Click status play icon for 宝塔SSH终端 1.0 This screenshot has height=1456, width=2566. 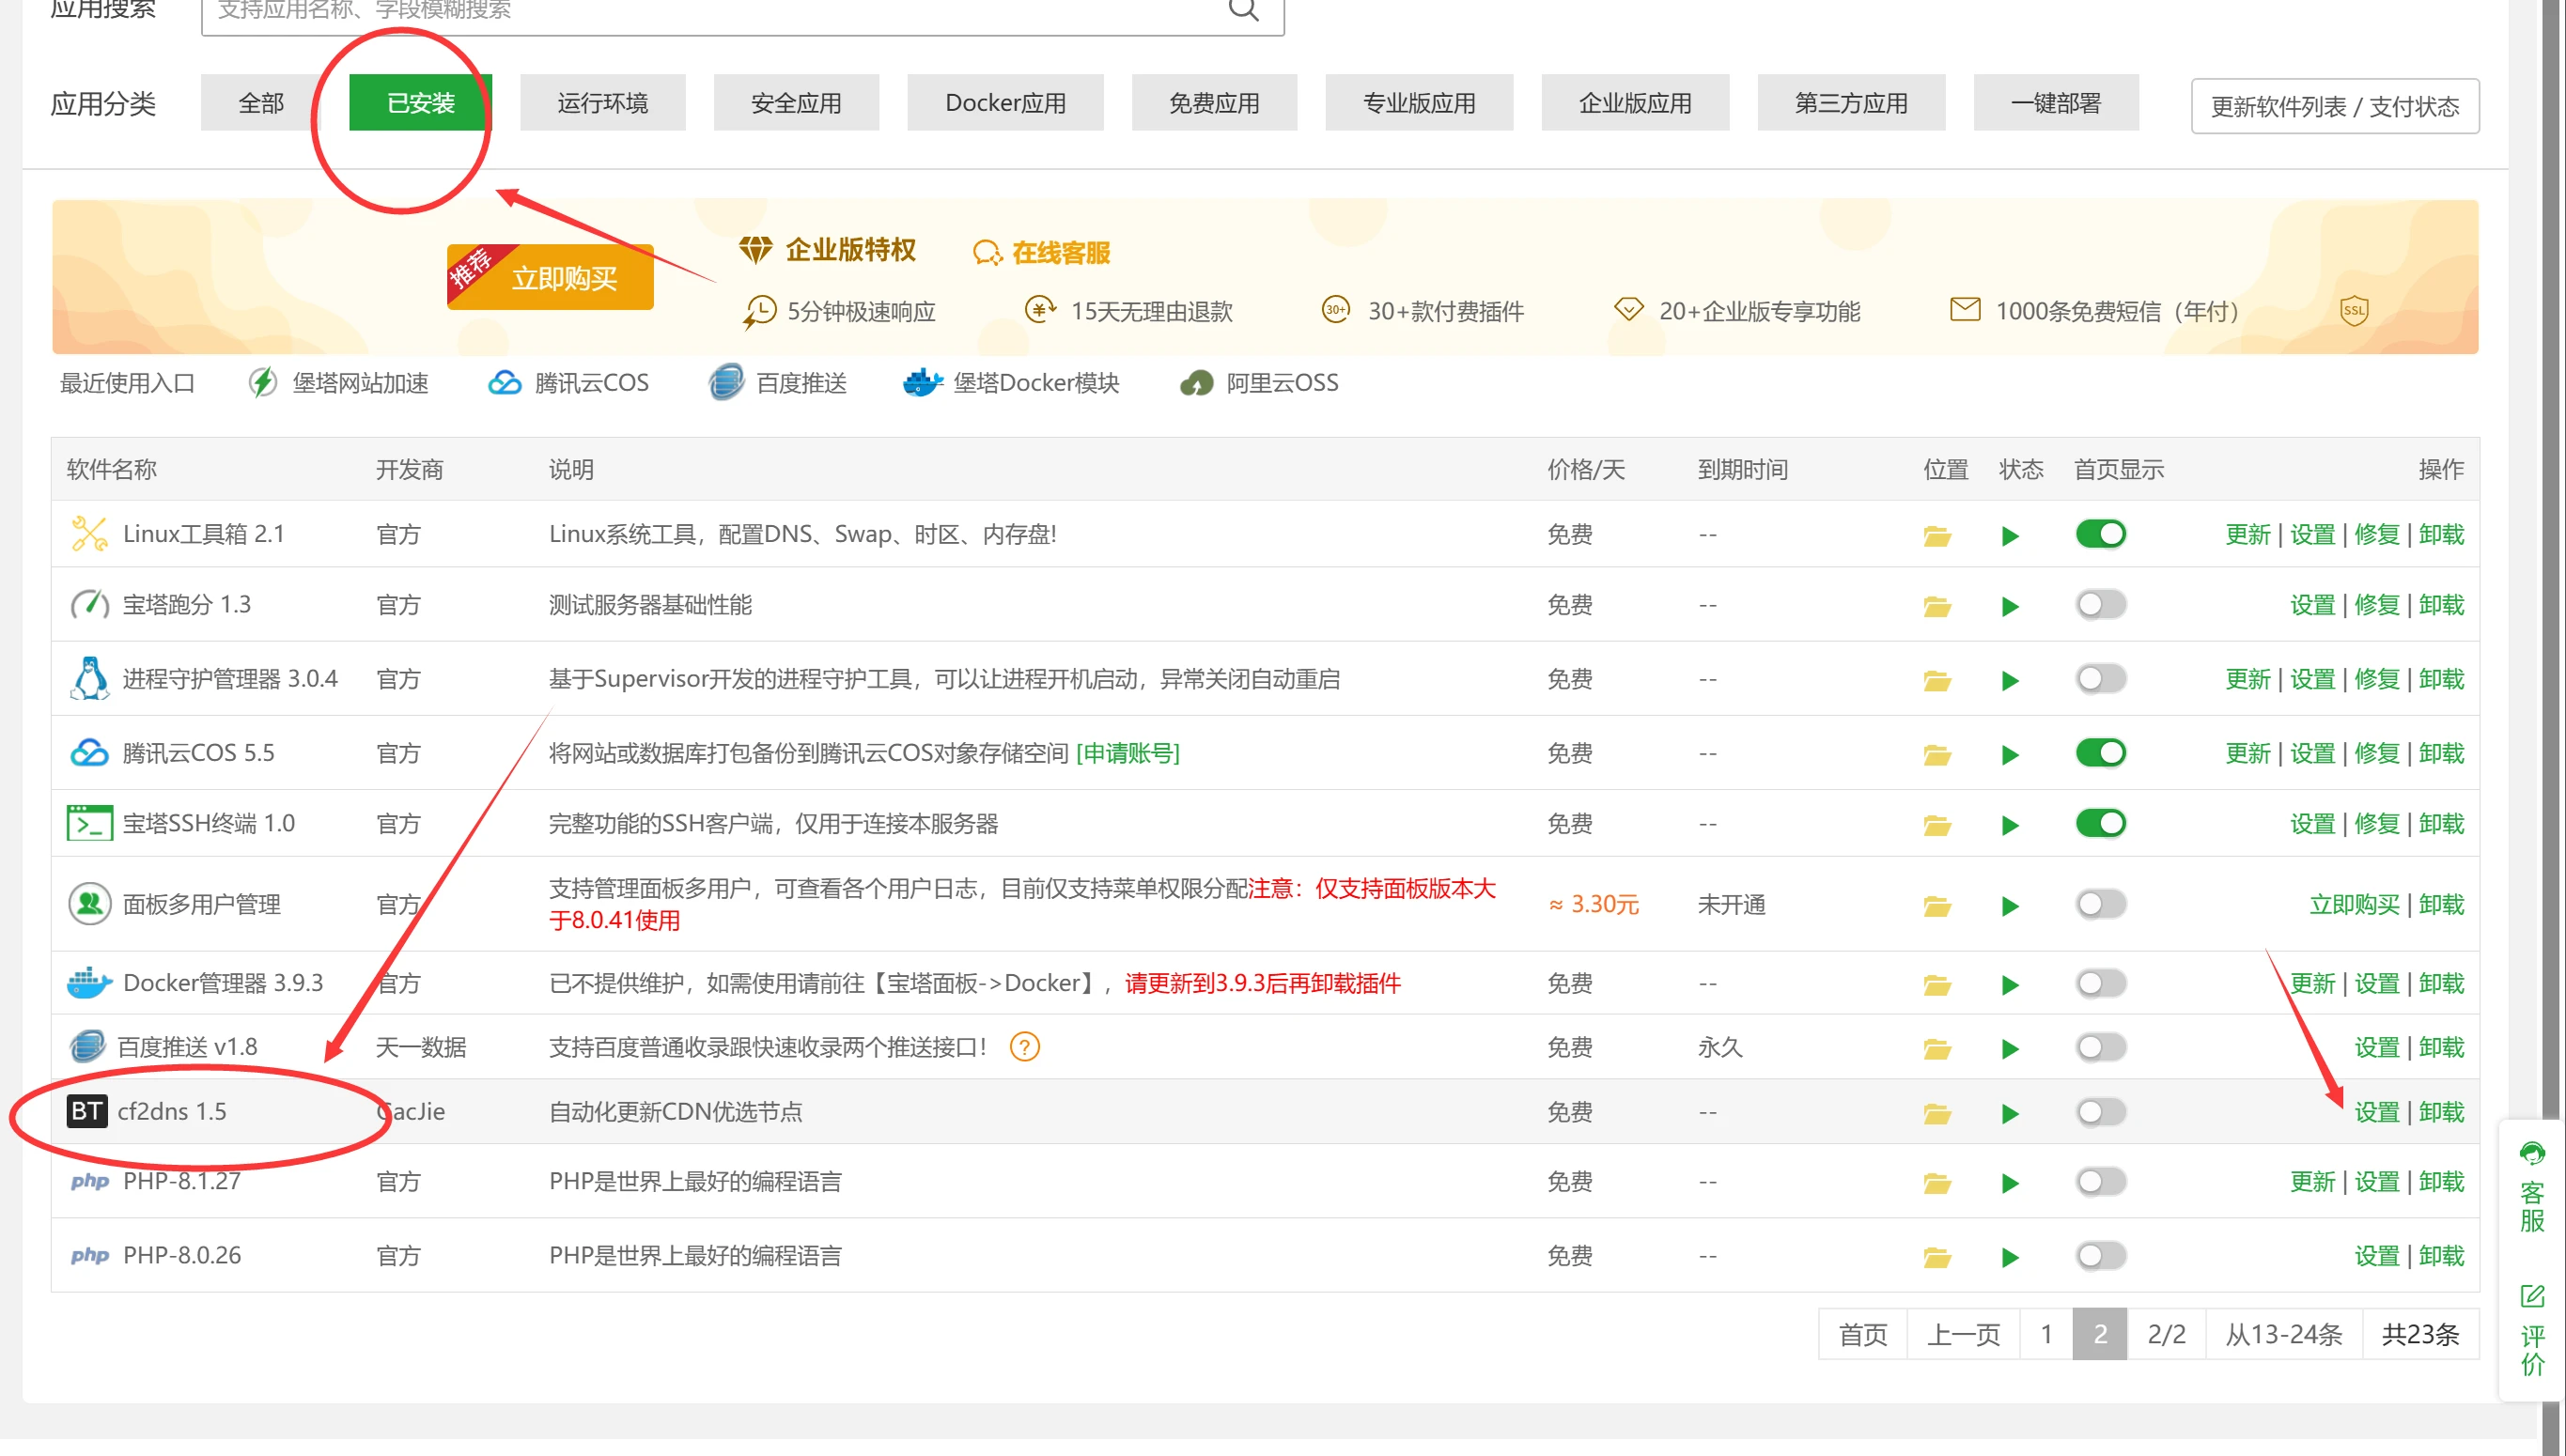(2010, 825)
